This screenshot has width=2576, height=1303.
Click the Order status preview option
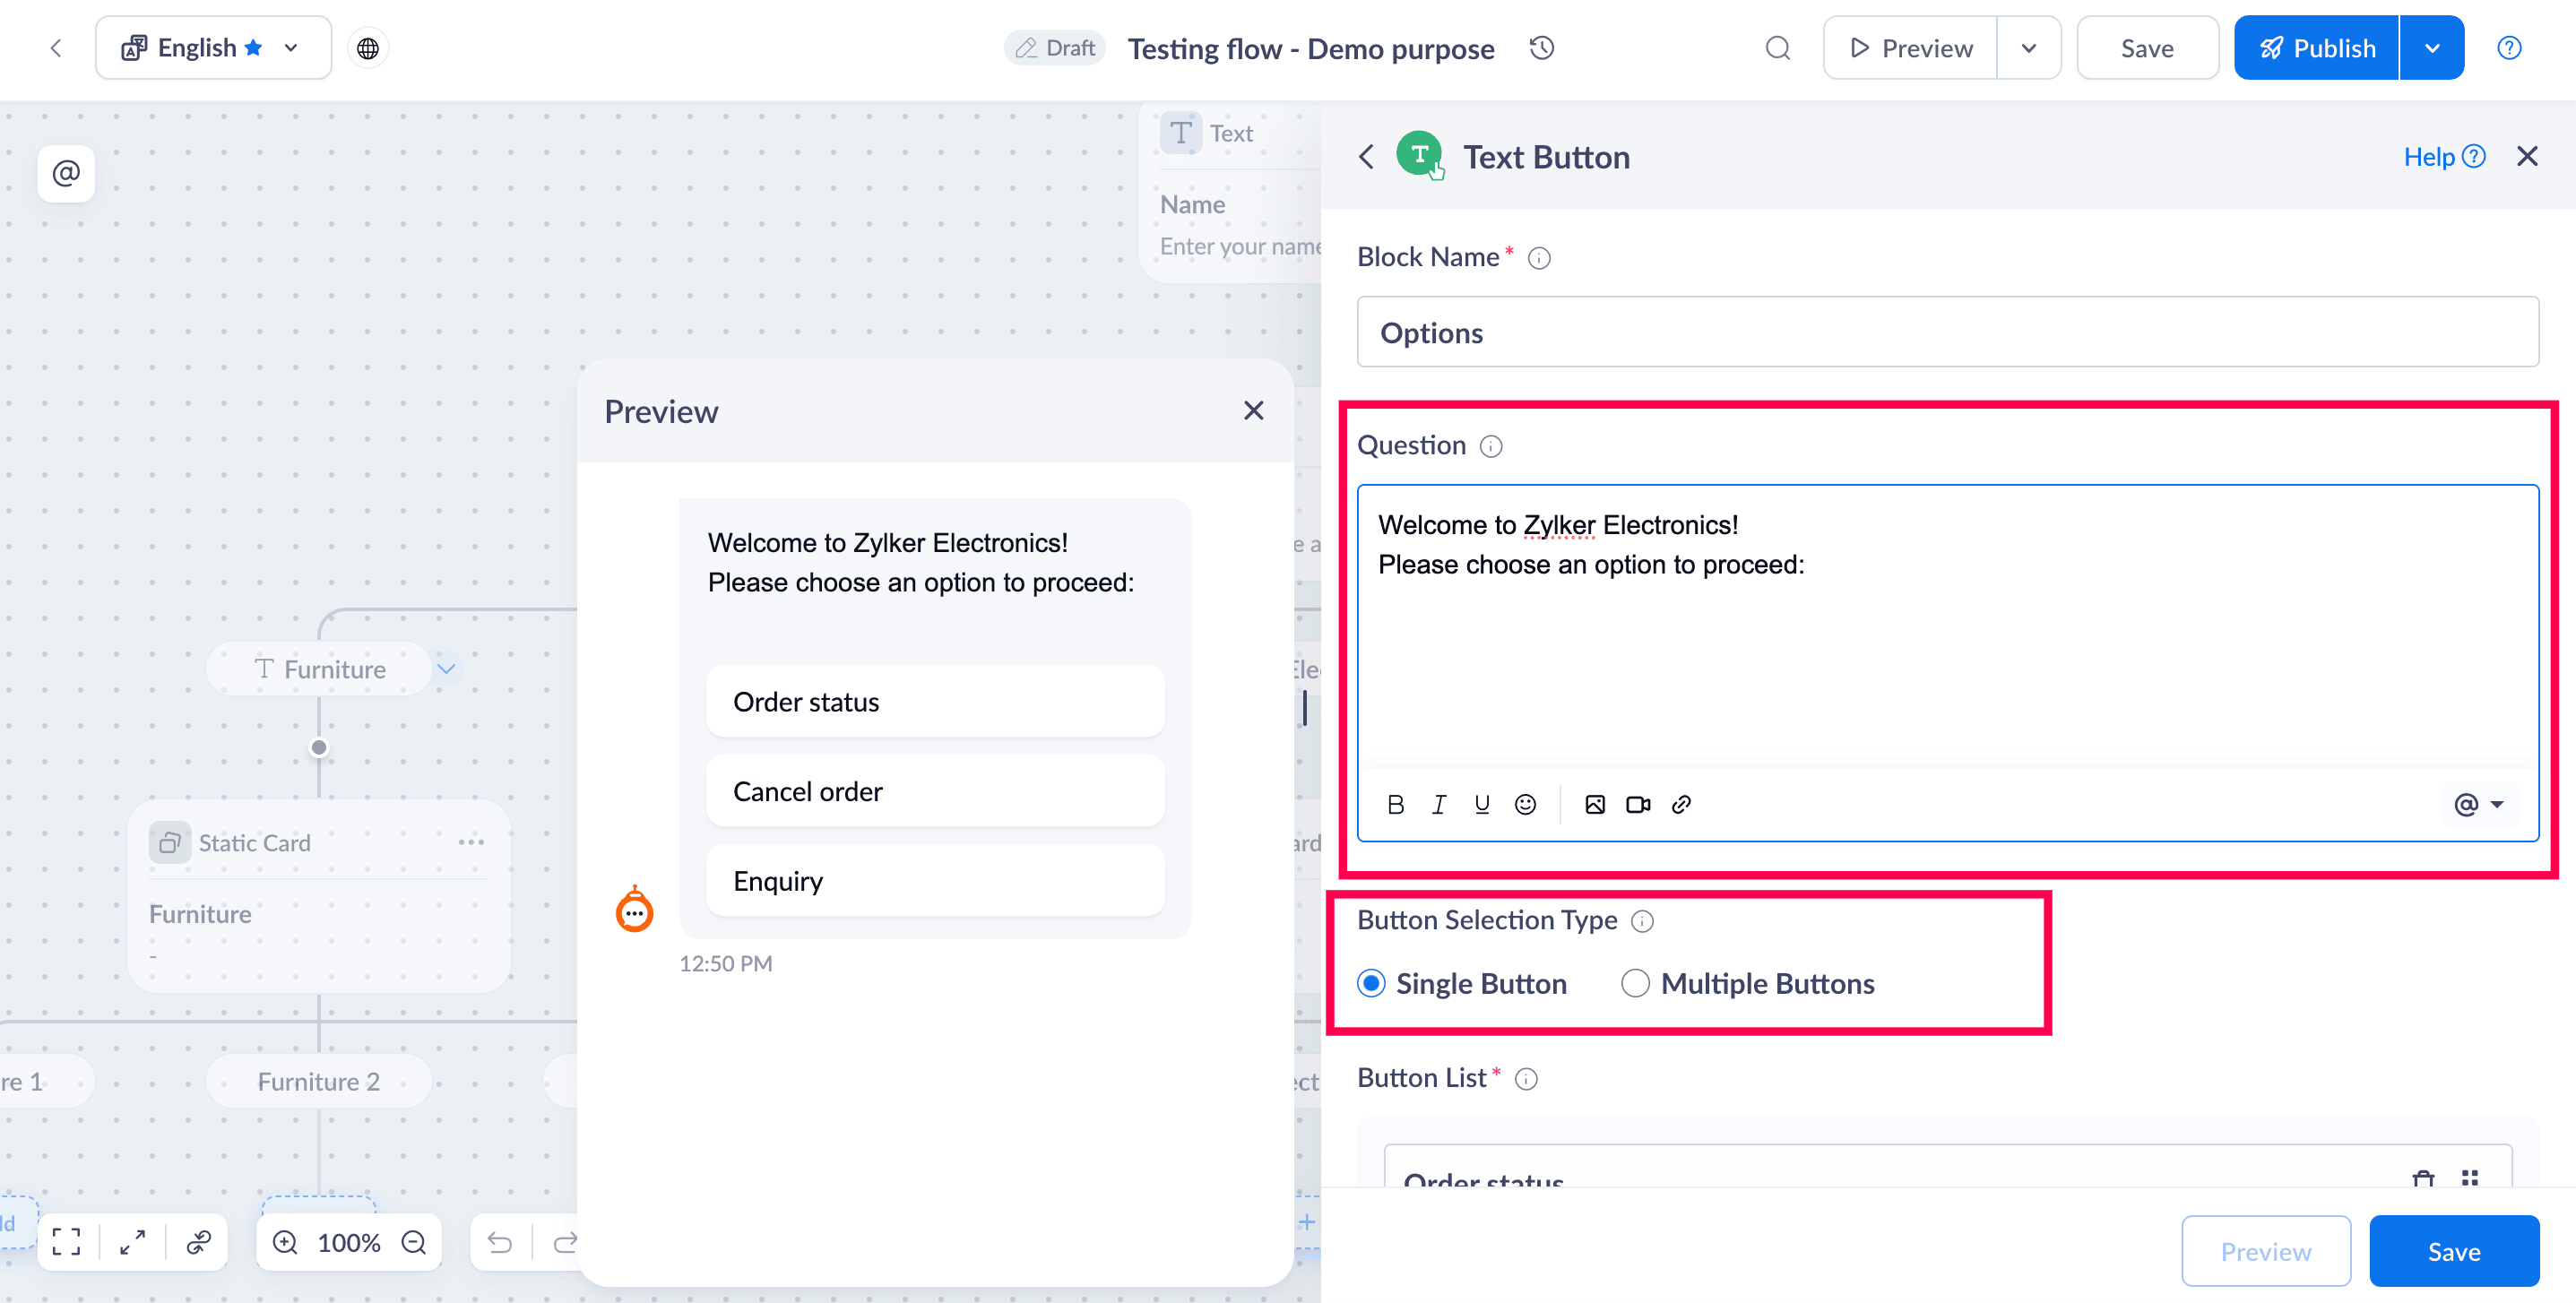(934, 701)
